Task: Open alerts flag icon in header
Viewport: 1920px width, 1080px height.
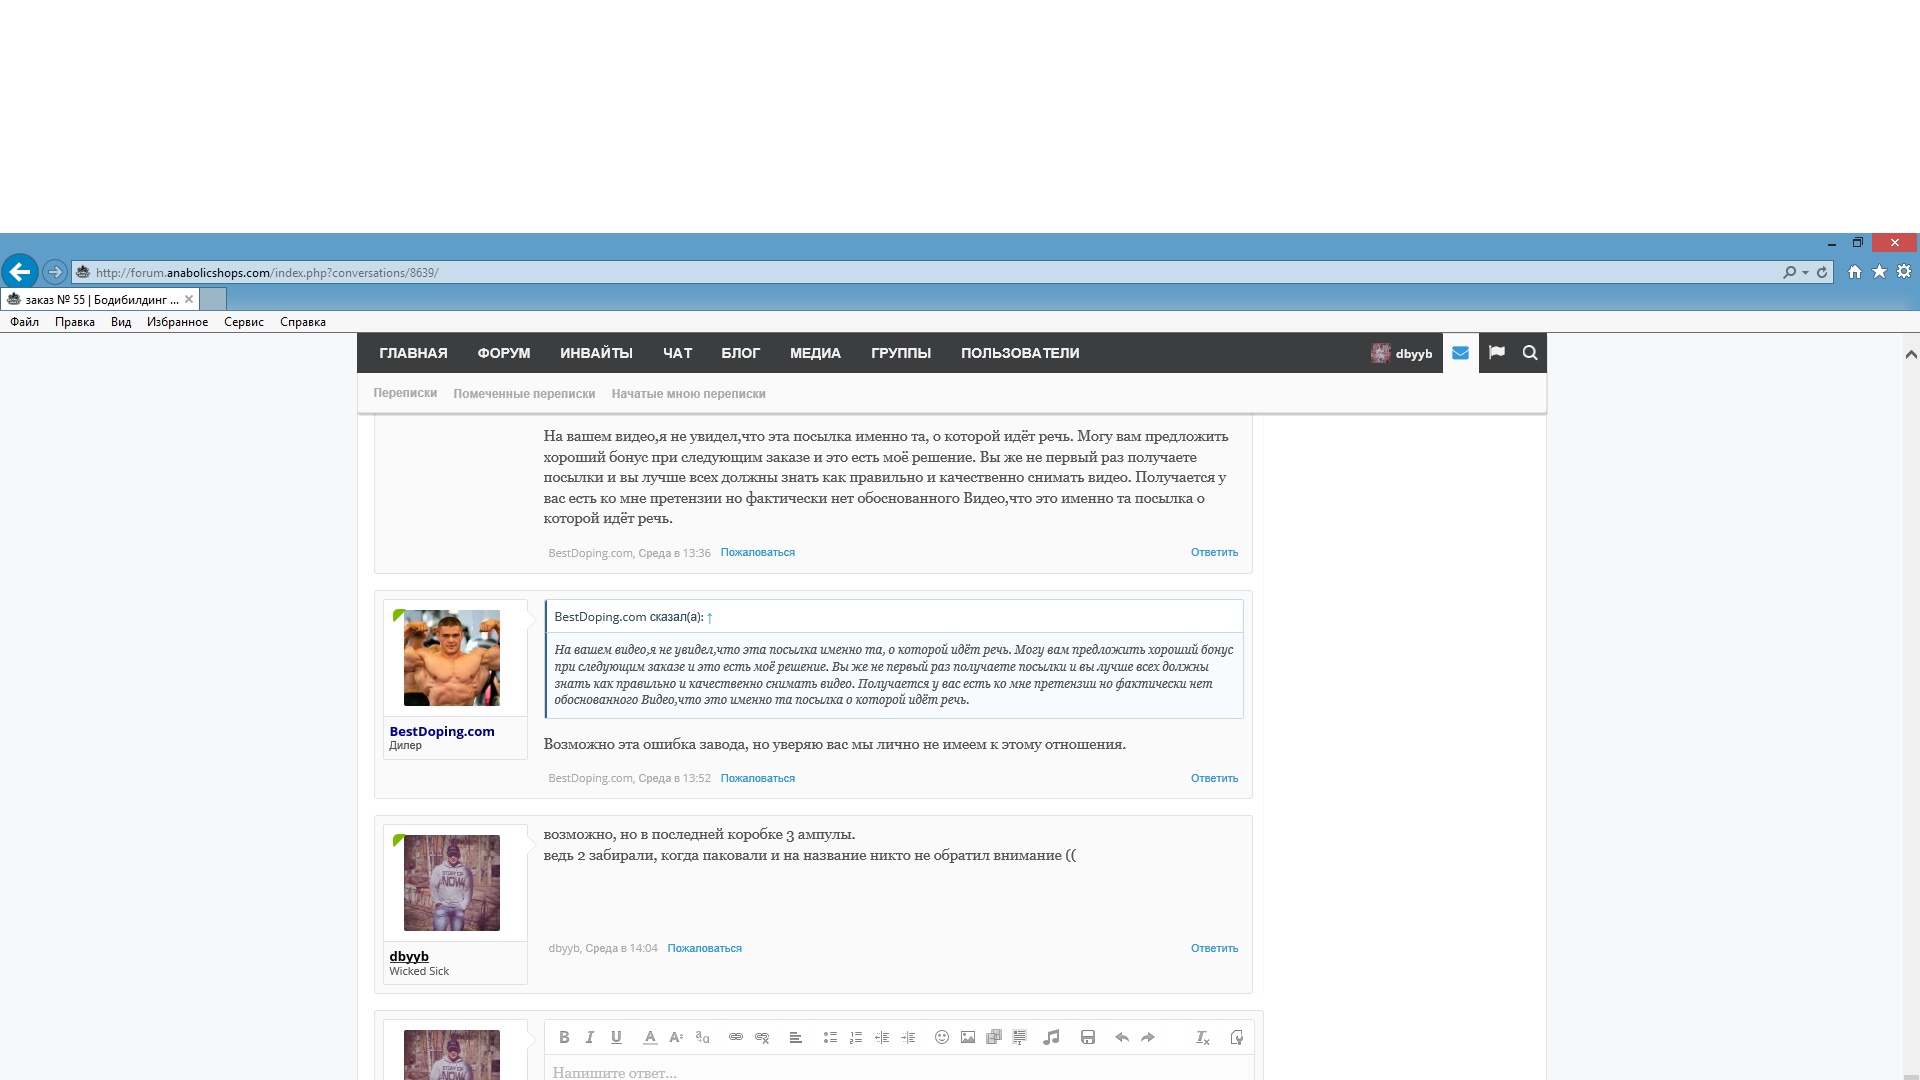Action: click(1496, 352)
